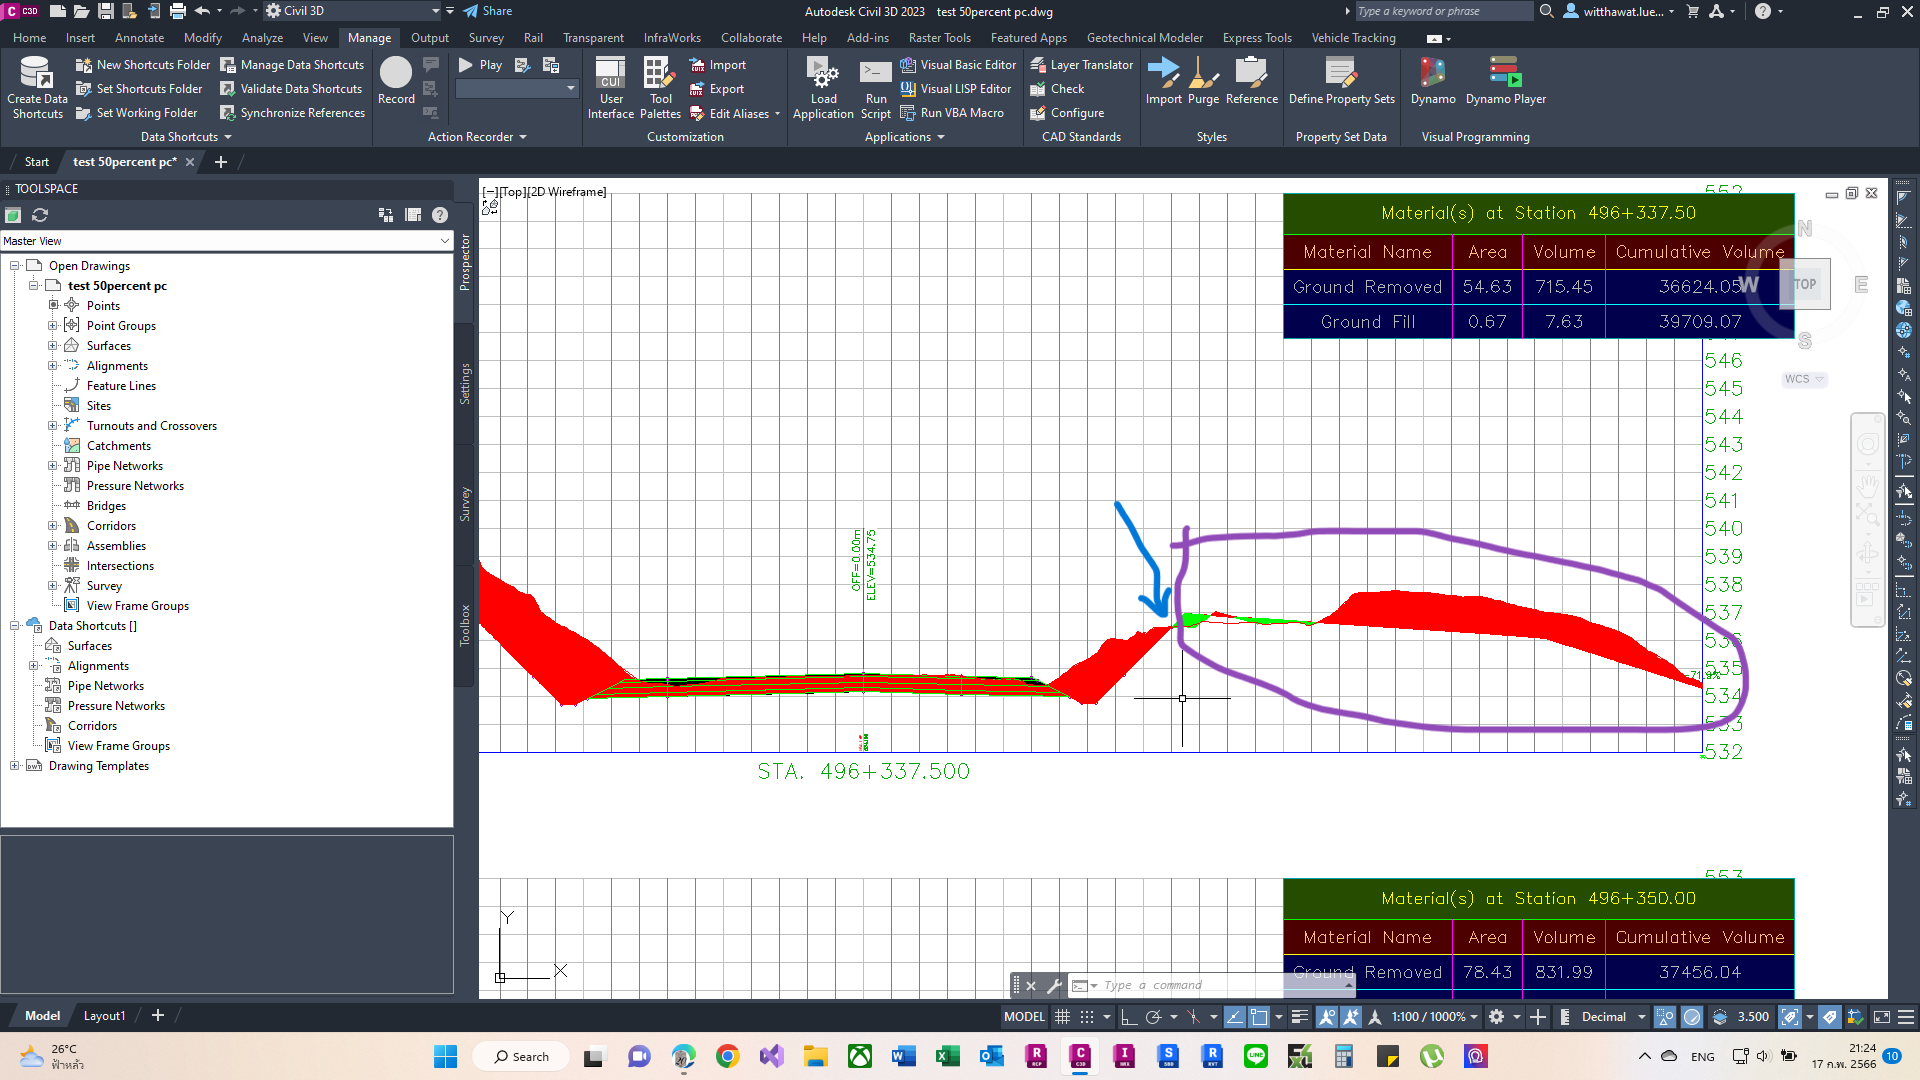Toggle drawing grid display in status bar
The height and width of the screenshot is (1080, 1920).
point(1062,1017)
